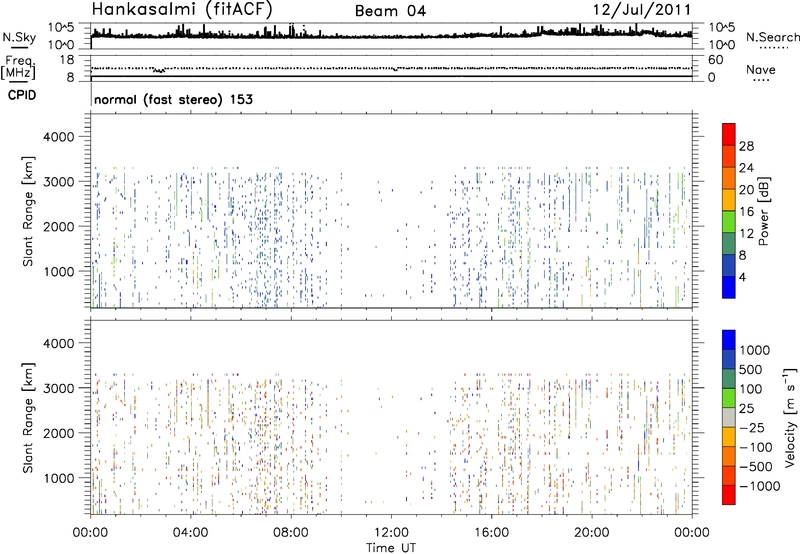Click the Hankasalmi (fitACF) plot title

point(182,9)
